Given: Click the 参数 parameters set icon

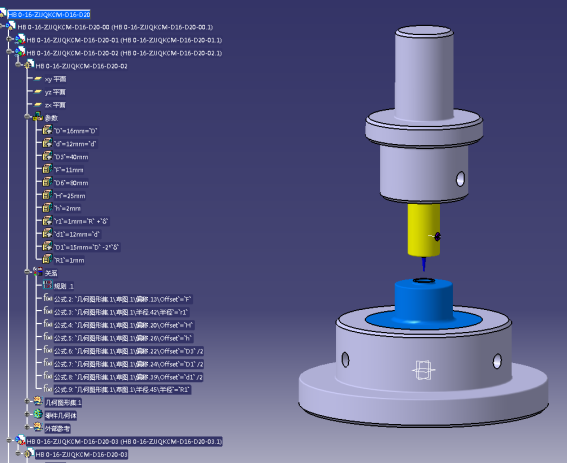Looking at the screenshot, I should 38,117.
